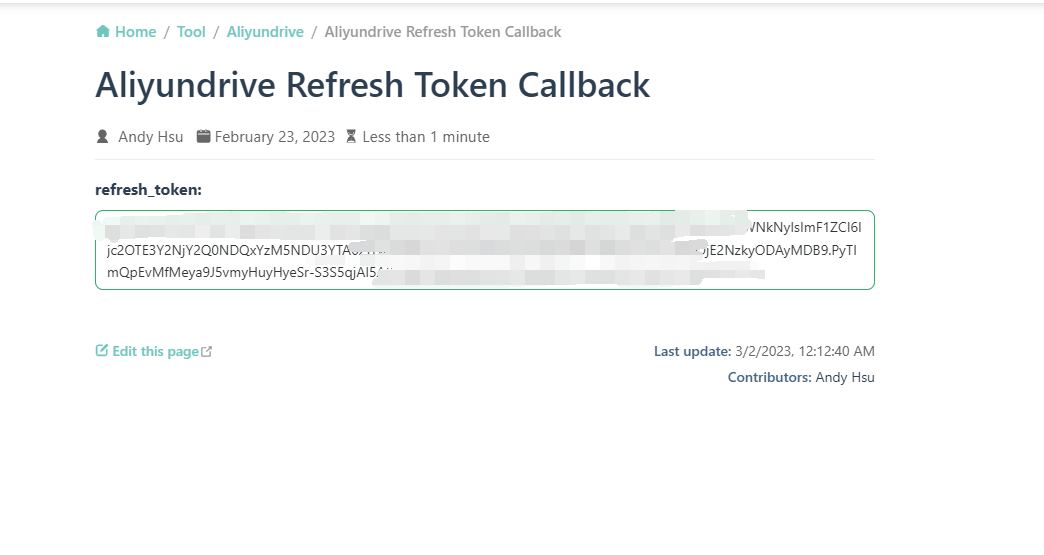The width and height of the screenshot is (1044, 555).
Task: Open the Home breadcrumb link
Action: pos(126,32)
